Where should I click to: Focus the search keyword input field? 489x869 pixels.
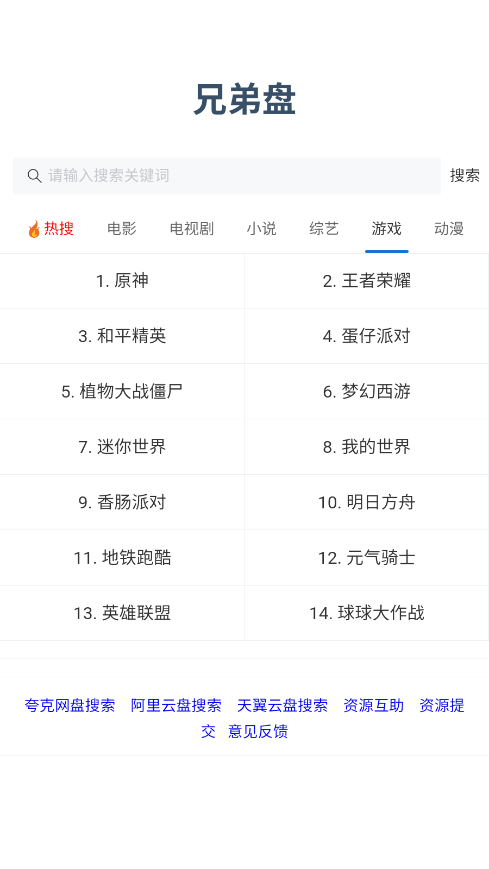pos(227,176)
